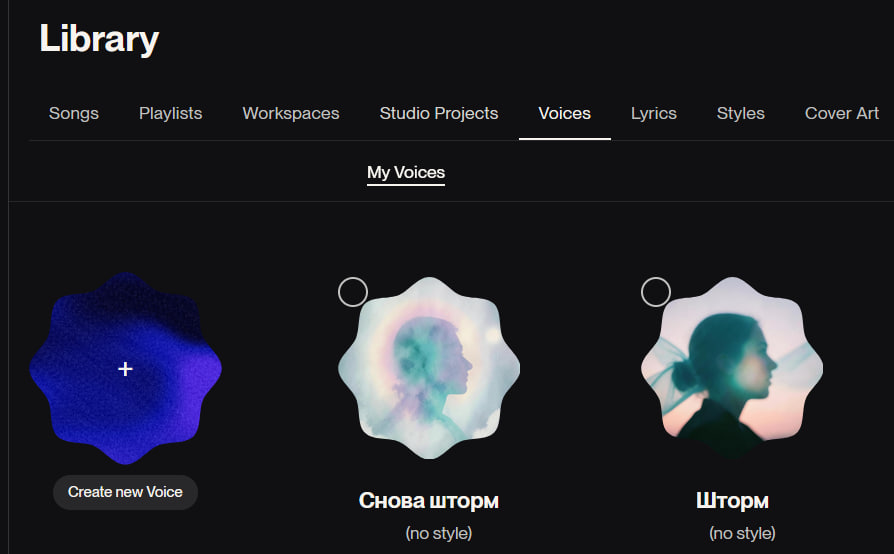Click the Create new Voice button

pos(125,492)
